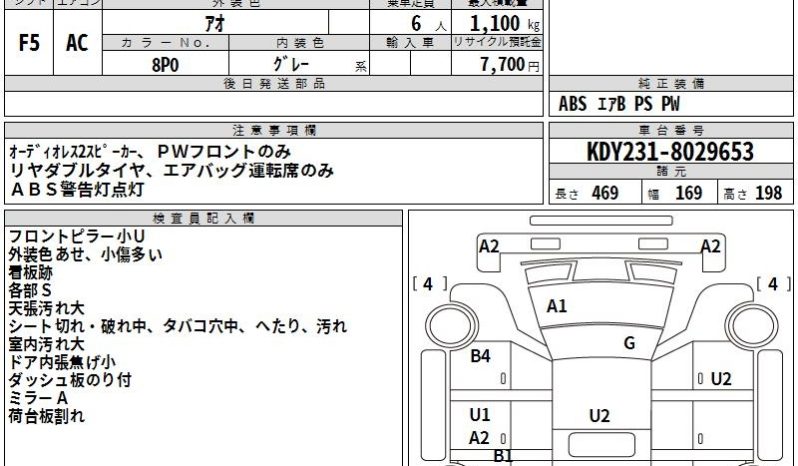Click the 'ABS警告灯点灯' note line
798x466 pixels.
click(77, 189)
